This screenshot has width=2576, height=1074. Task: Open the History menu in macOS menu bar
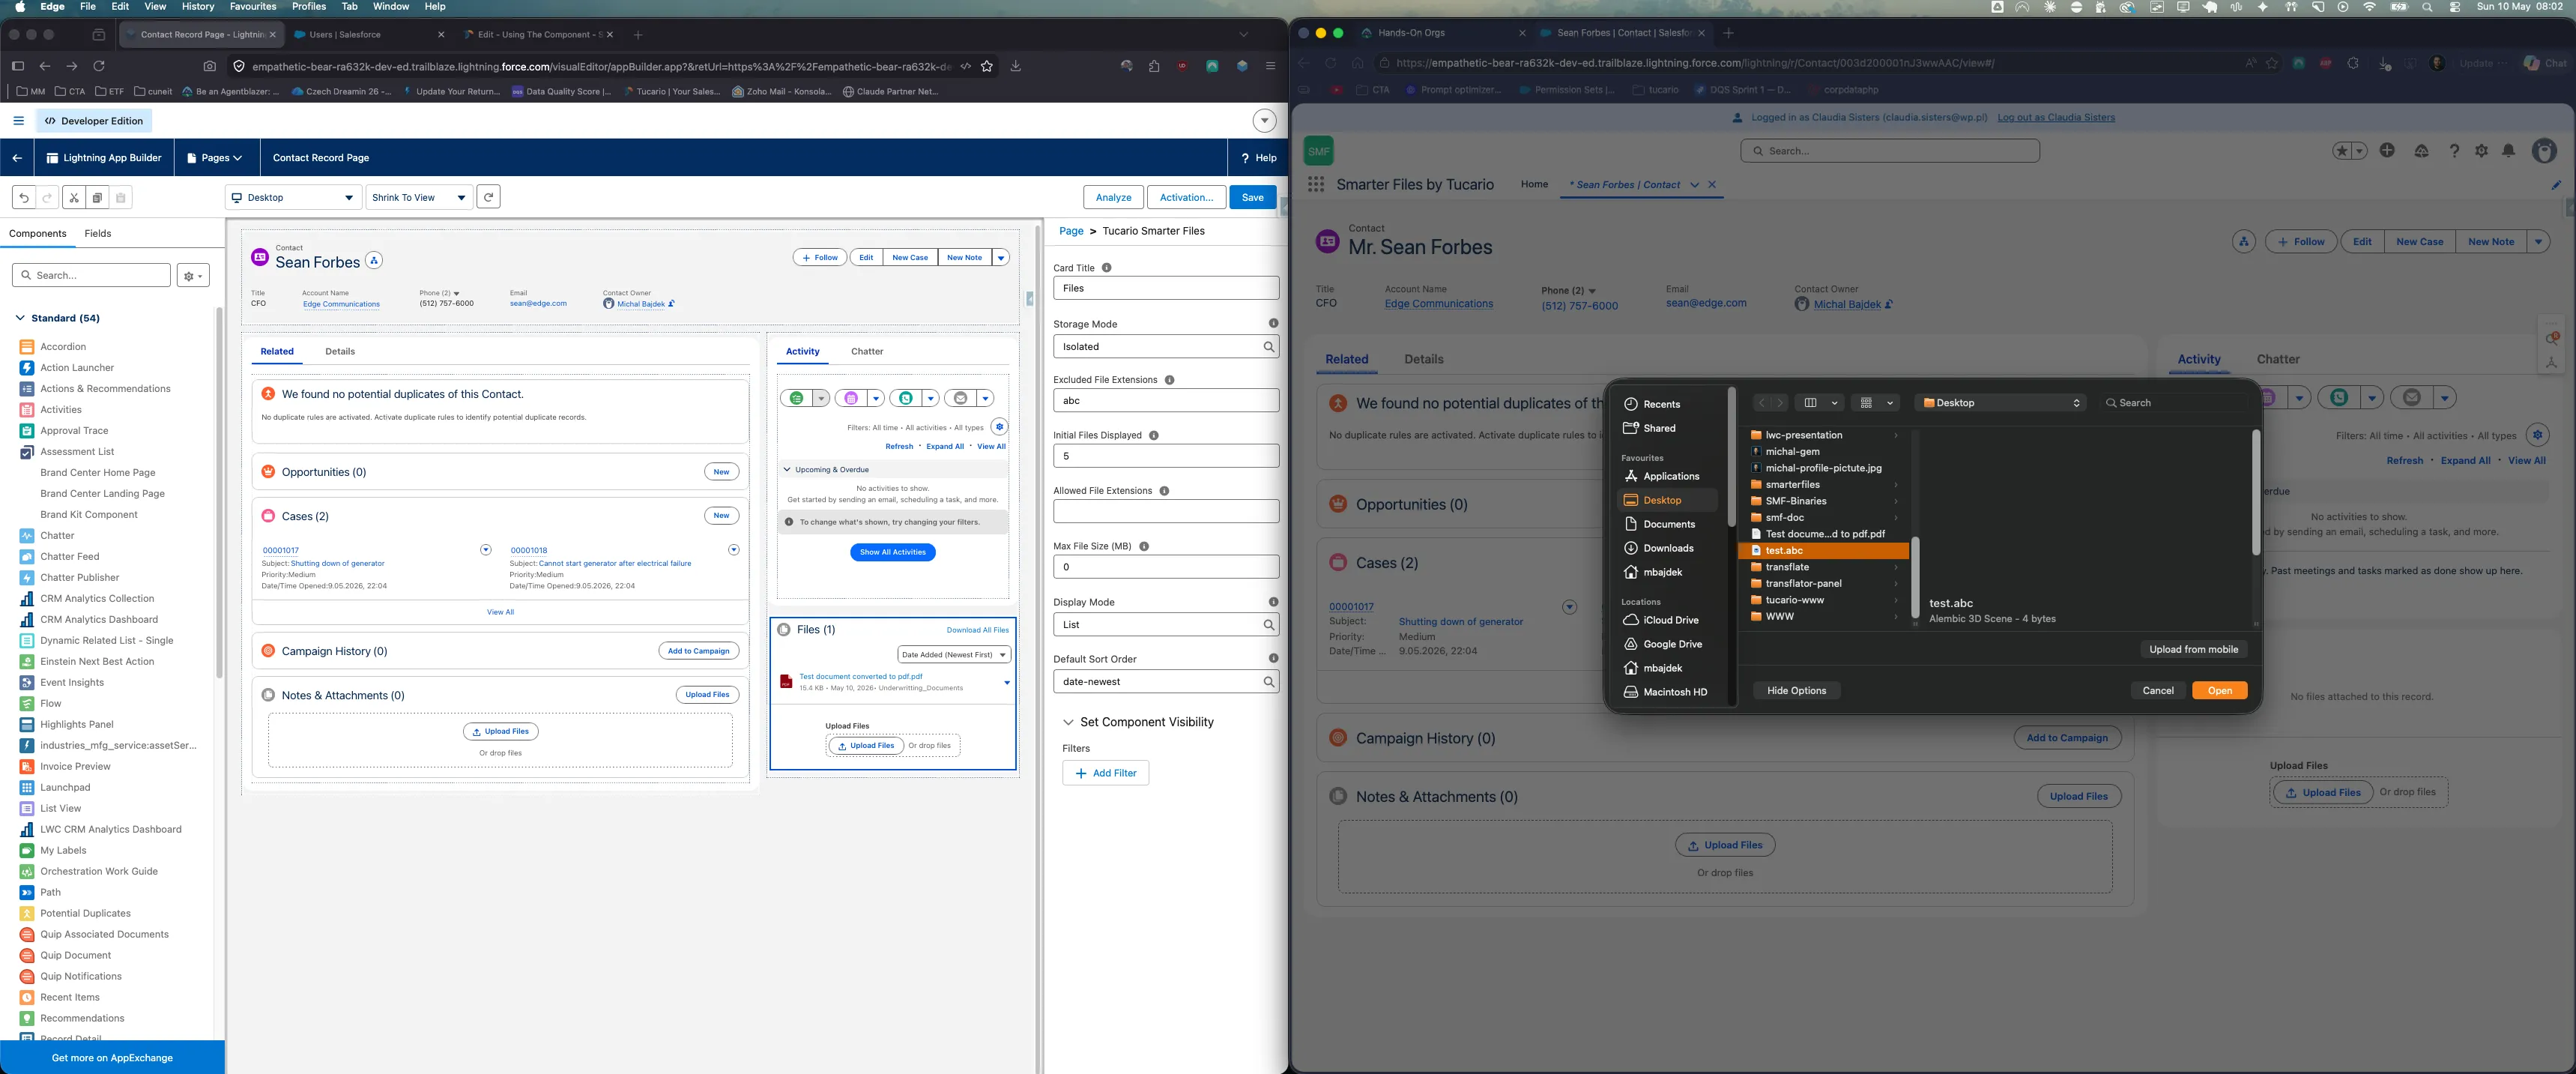[x=197, y=7]
